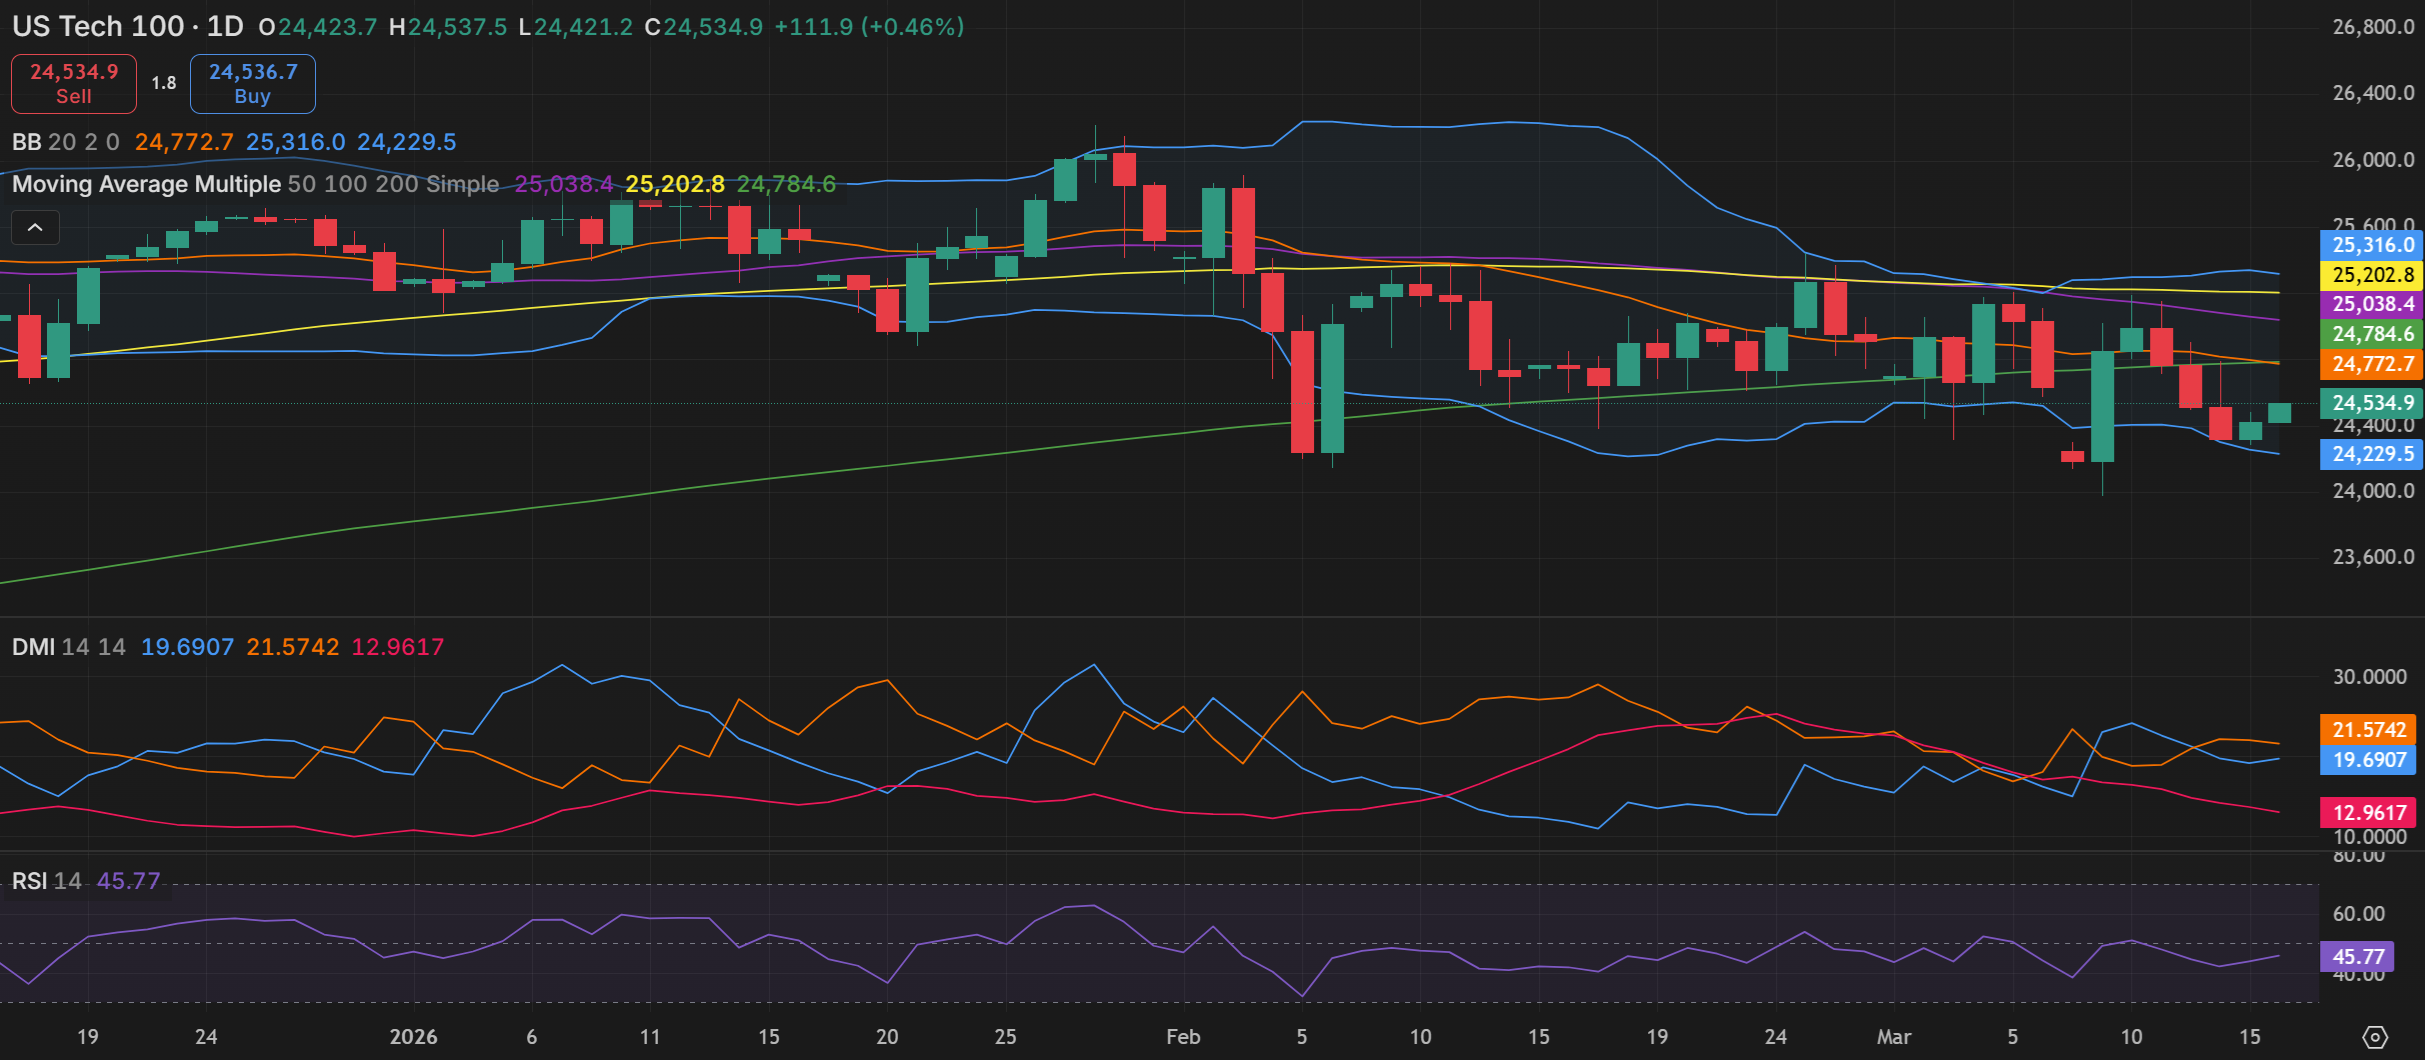The image size is (2425, 1060).
Task: Click the green 24,784.6 price axis tag
Action: coord(2370,334)
